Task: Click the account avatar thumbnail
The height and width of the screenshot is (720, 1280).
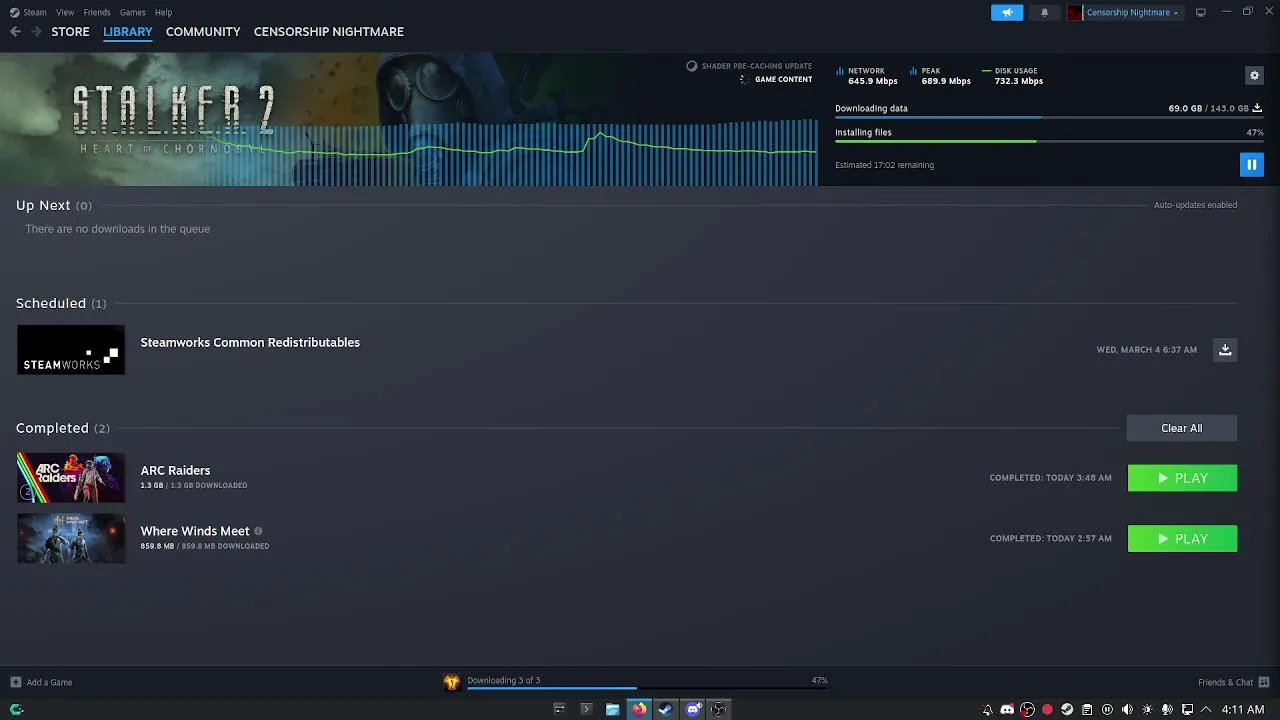Action: [1075, 12]
